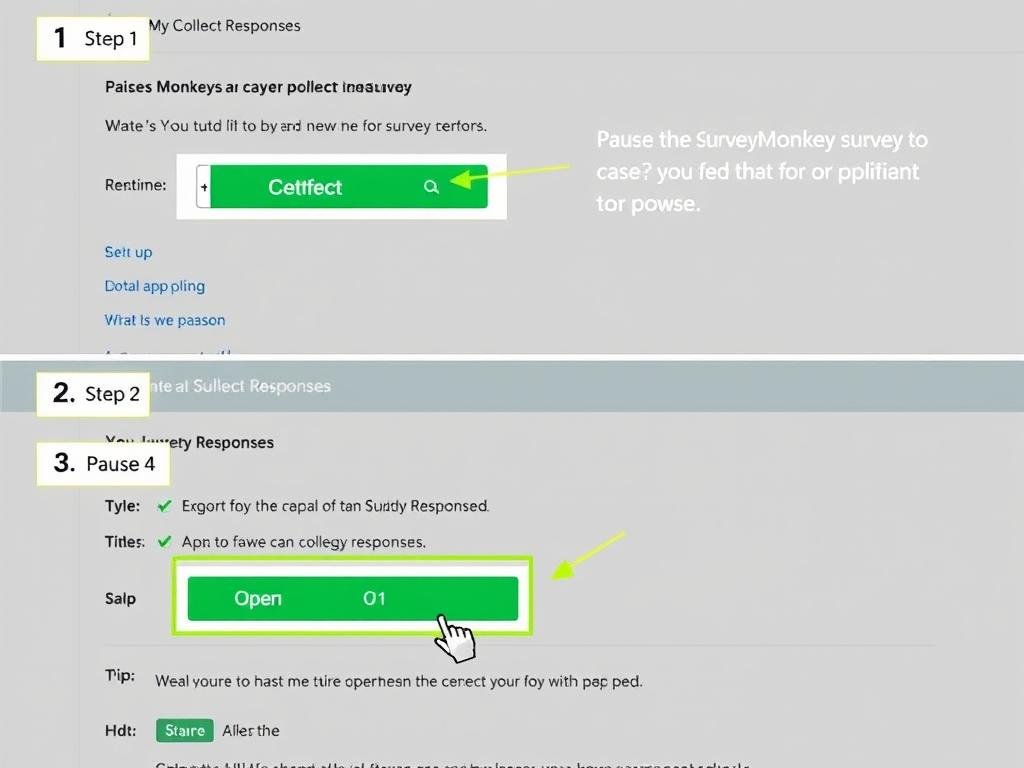Expand the Dotal app pling entry
This screenshot has height=768, width=1024.
155,286
